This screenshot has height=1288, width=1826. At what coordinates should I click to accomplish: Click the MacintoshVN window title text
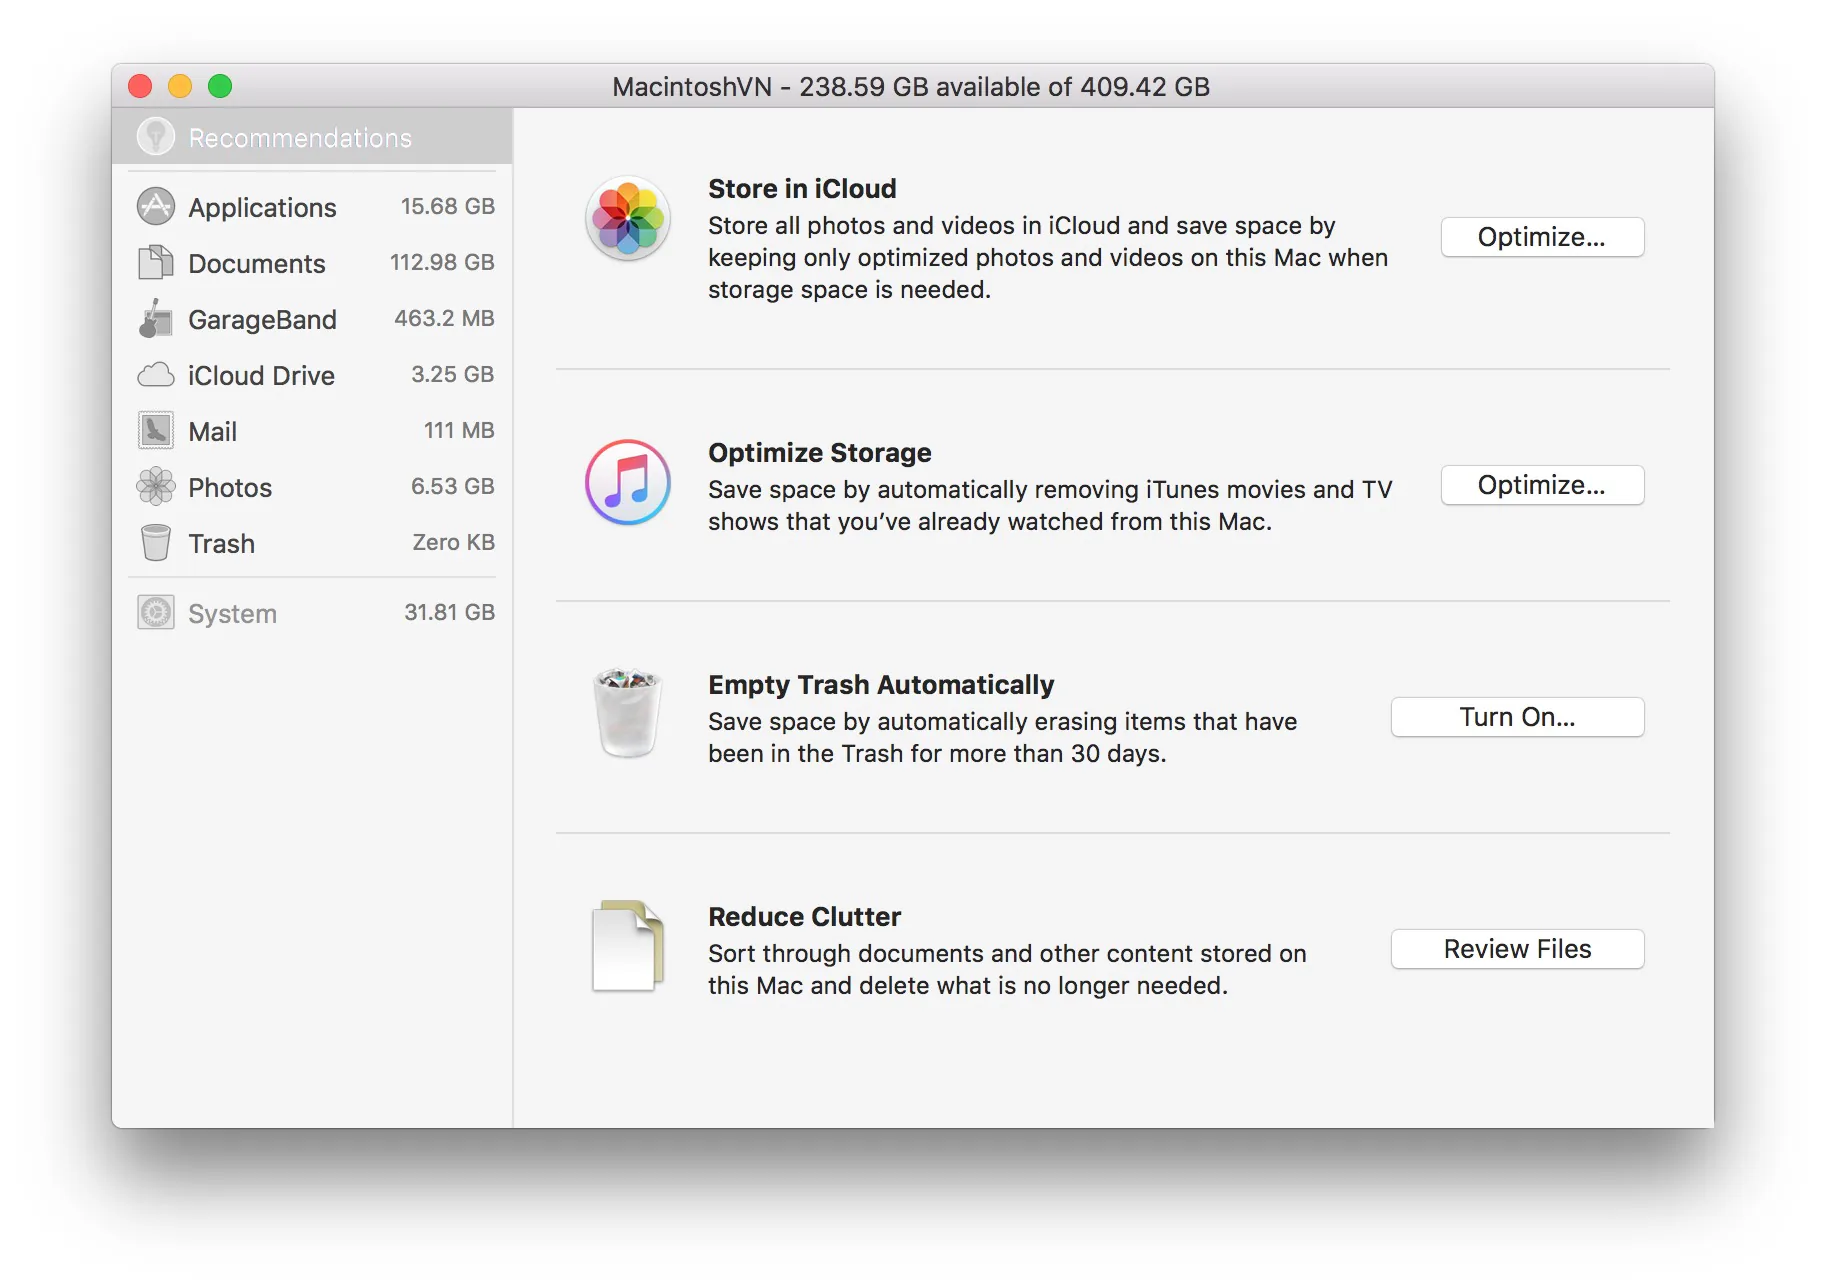pyautogui.click(x=911, y=87)
